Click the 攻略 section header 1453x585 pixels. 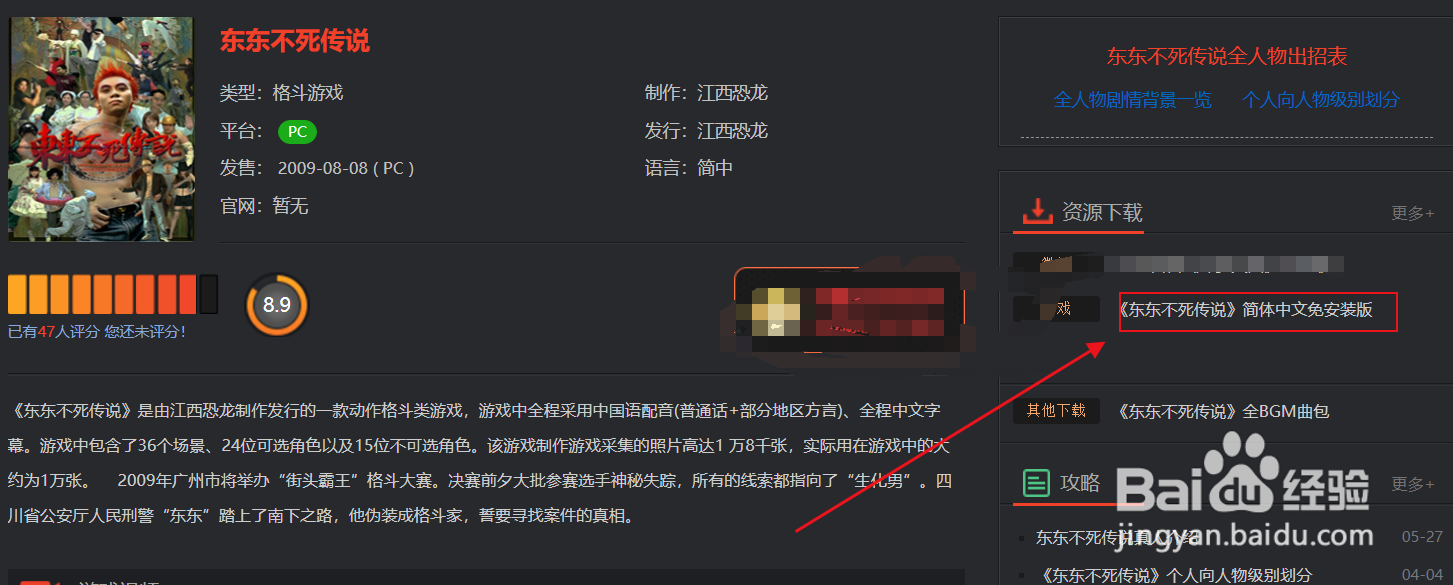tap(1080, 483)
